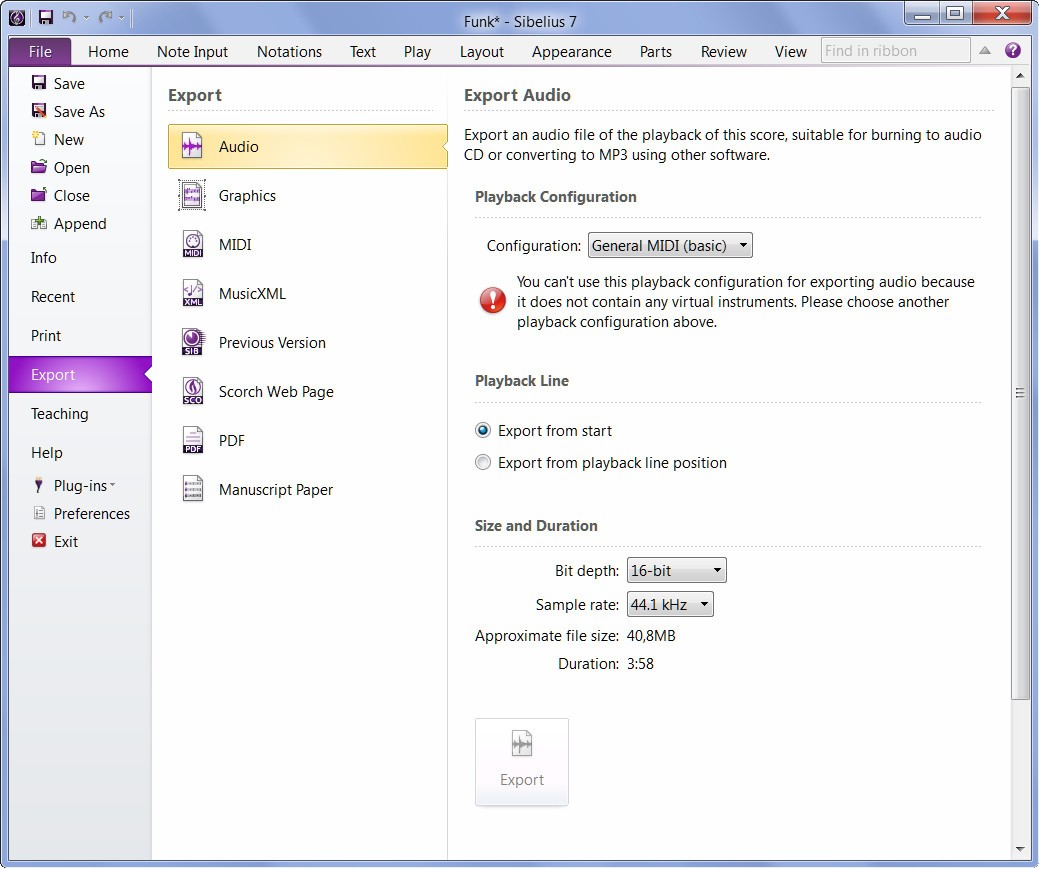
Task: Click the red warning exclamation icon
Action: (492, 300)
